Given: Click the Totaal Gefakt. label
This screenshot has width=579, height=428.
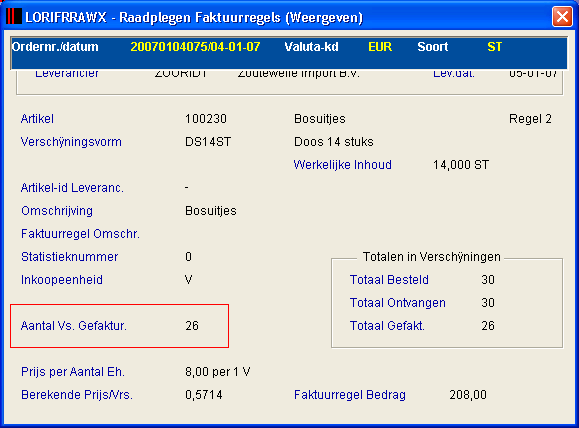Looking at the screenshot, I should point(387,326).
